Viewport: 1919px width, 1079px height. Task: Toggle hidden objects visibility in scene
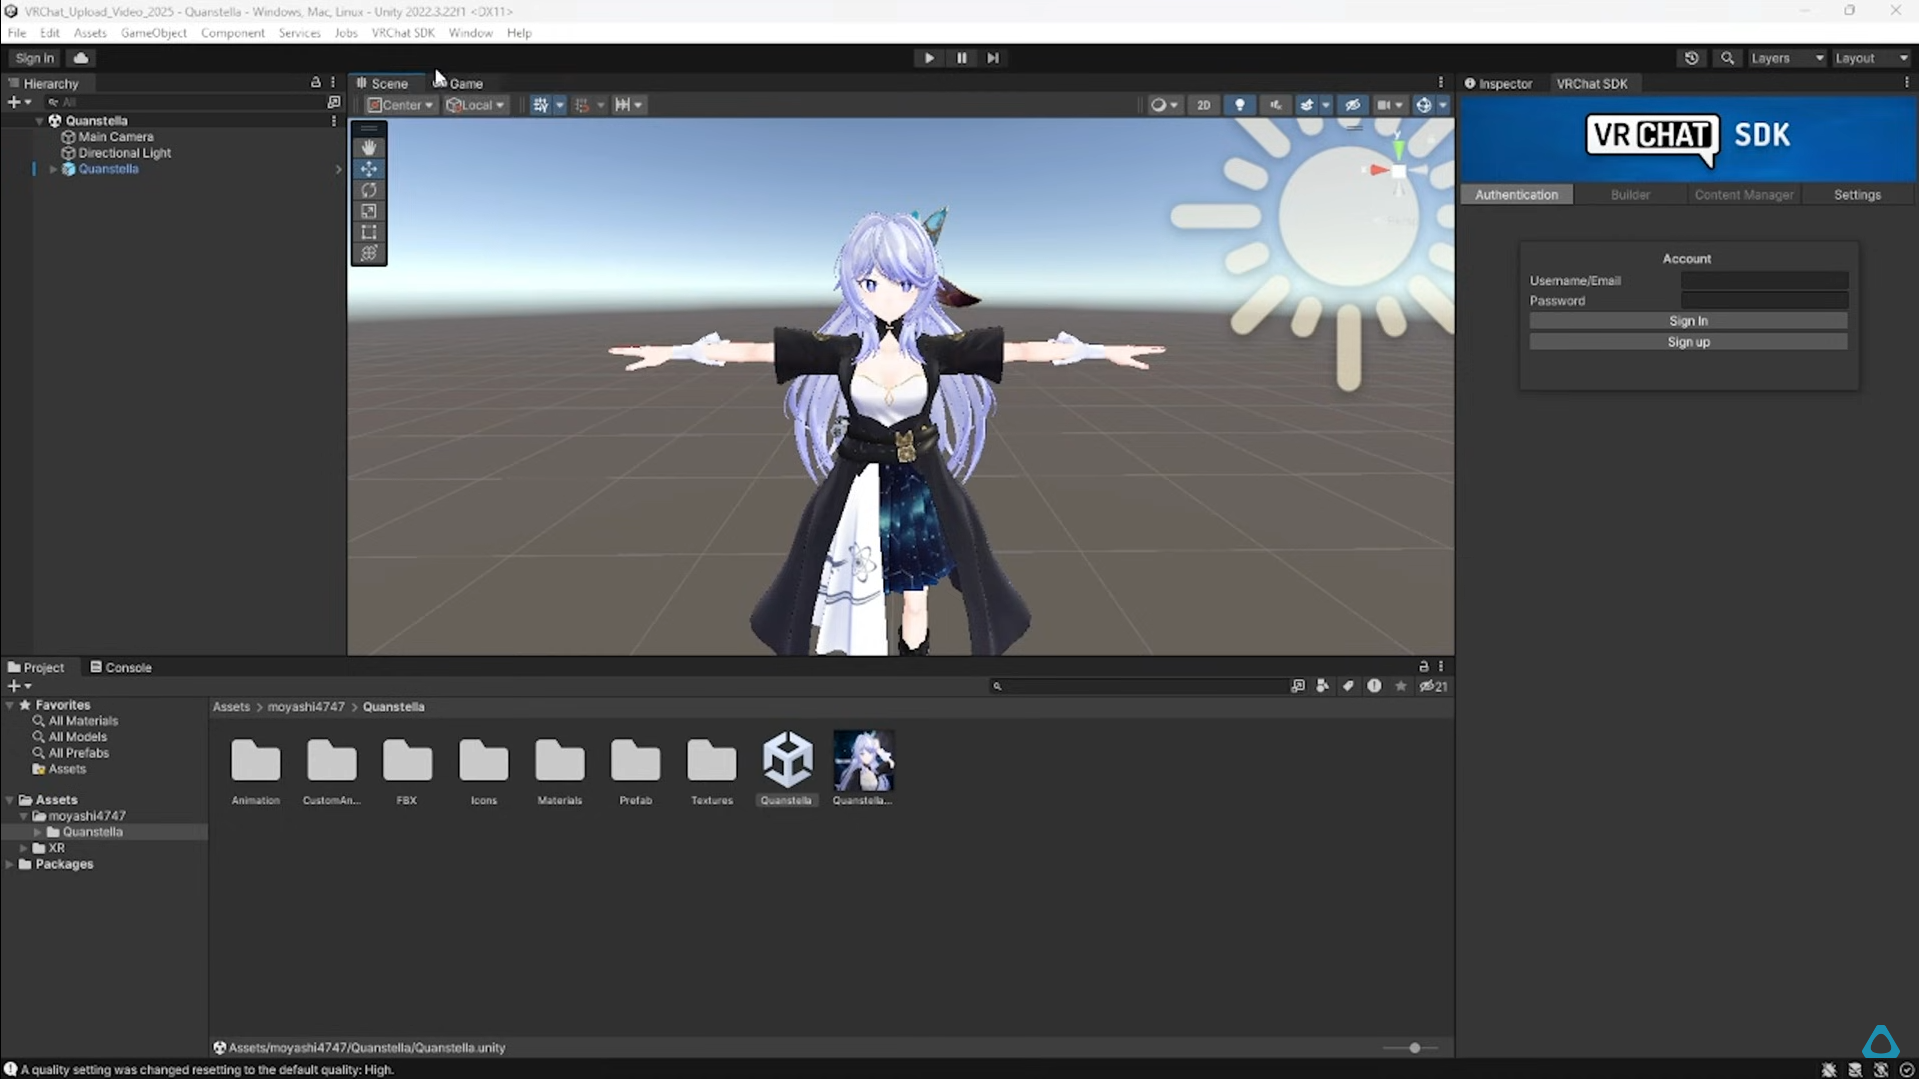coord(1352,105)
